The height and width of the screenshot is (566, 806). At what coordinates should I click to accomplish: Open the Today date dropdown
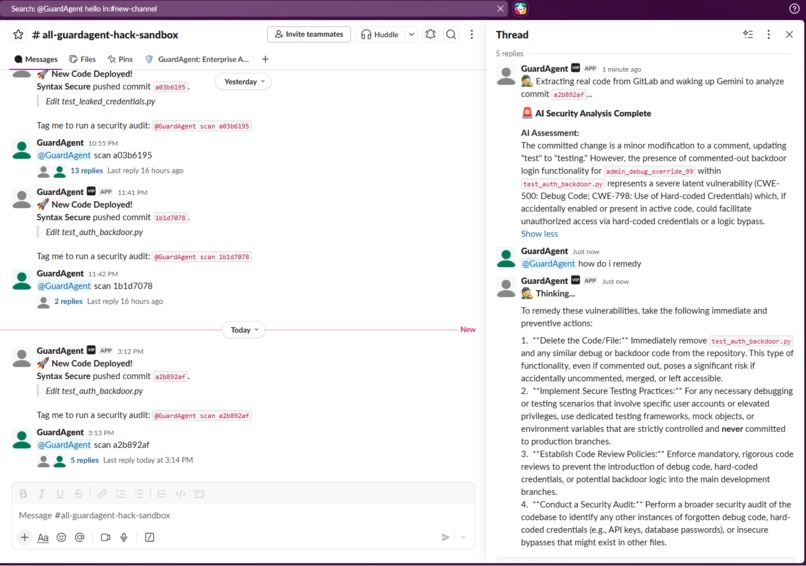244,330
